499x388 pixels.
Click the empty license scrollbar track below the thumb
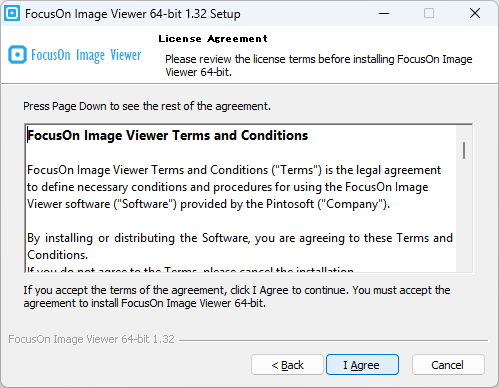(x=464, y=217)
